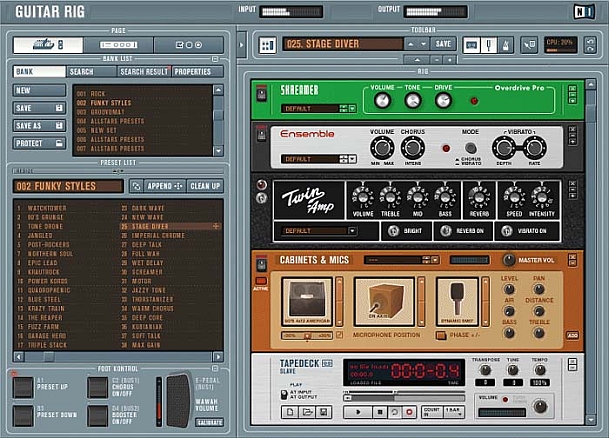Open the Tapedeck view in the toolbar
This screenshot has width=609, height=438.
coord(471,45)
